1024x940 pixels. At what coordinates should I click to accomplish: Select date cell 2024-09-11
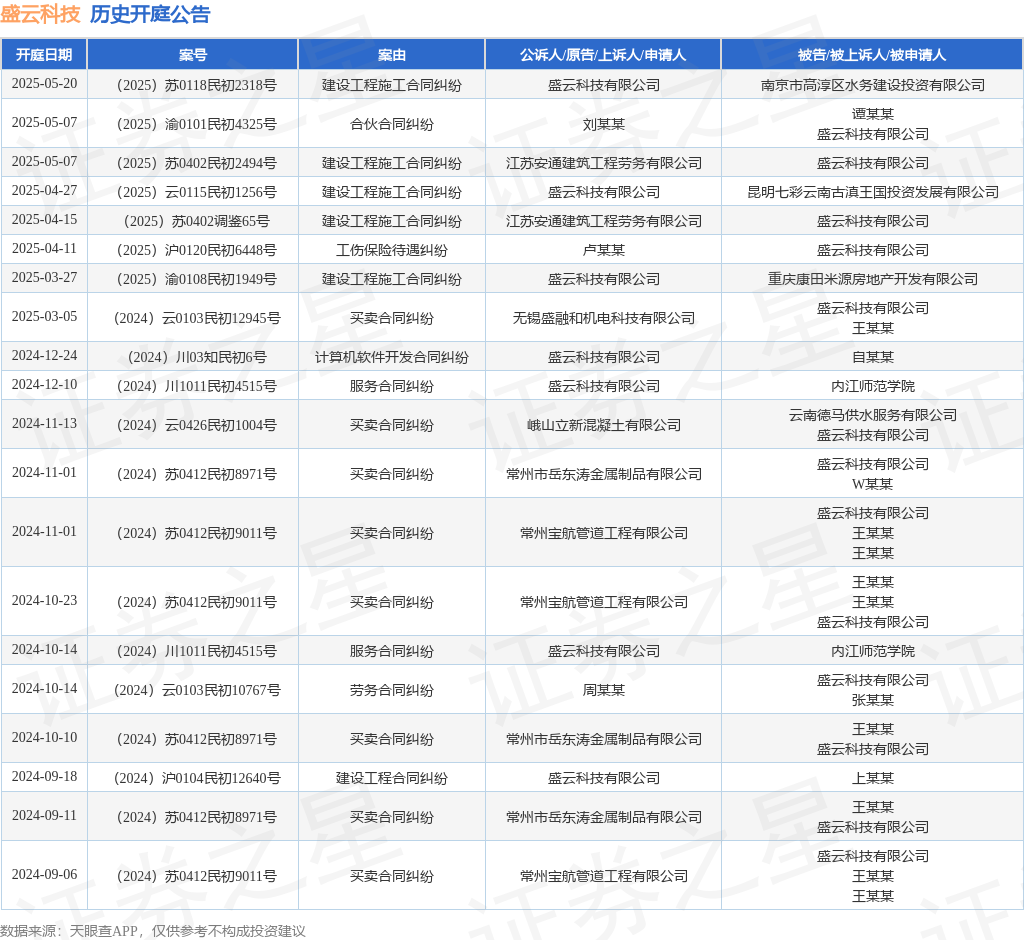coord(44,815)
